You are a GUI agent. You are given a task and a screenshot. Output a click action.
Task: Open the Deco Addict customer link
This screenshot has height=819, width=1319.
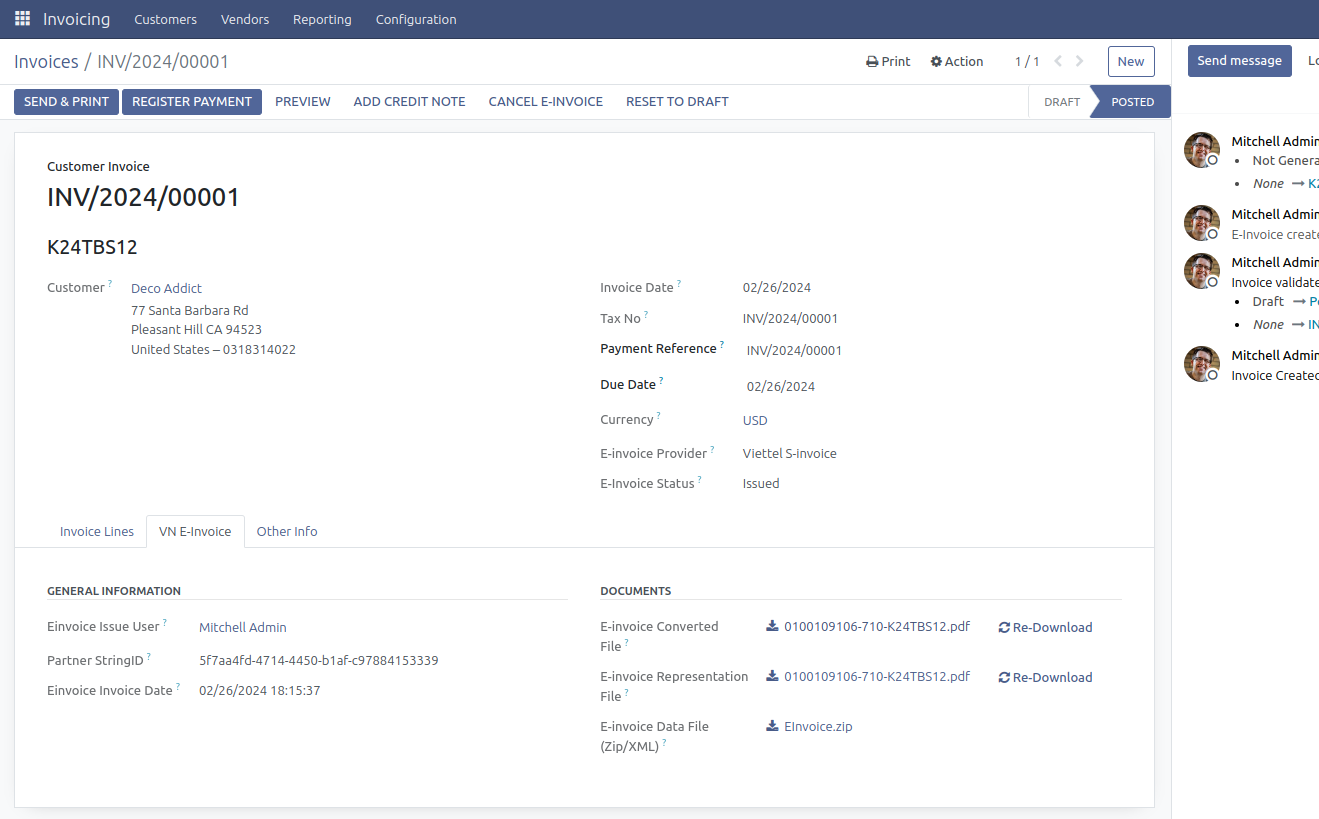tap(166, 289)
